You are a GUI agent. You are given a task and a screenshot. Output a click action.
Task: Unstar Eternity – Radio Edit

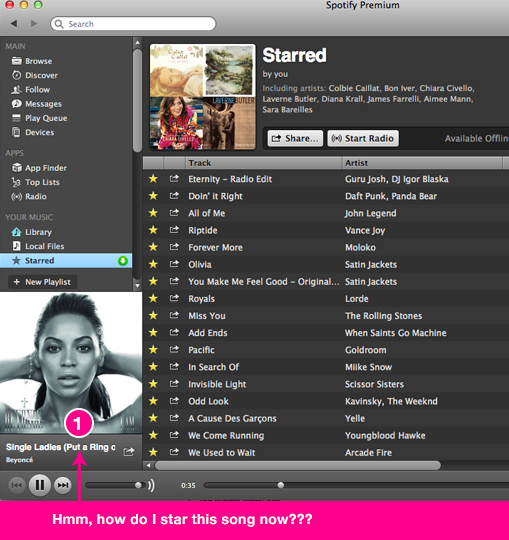153,179
